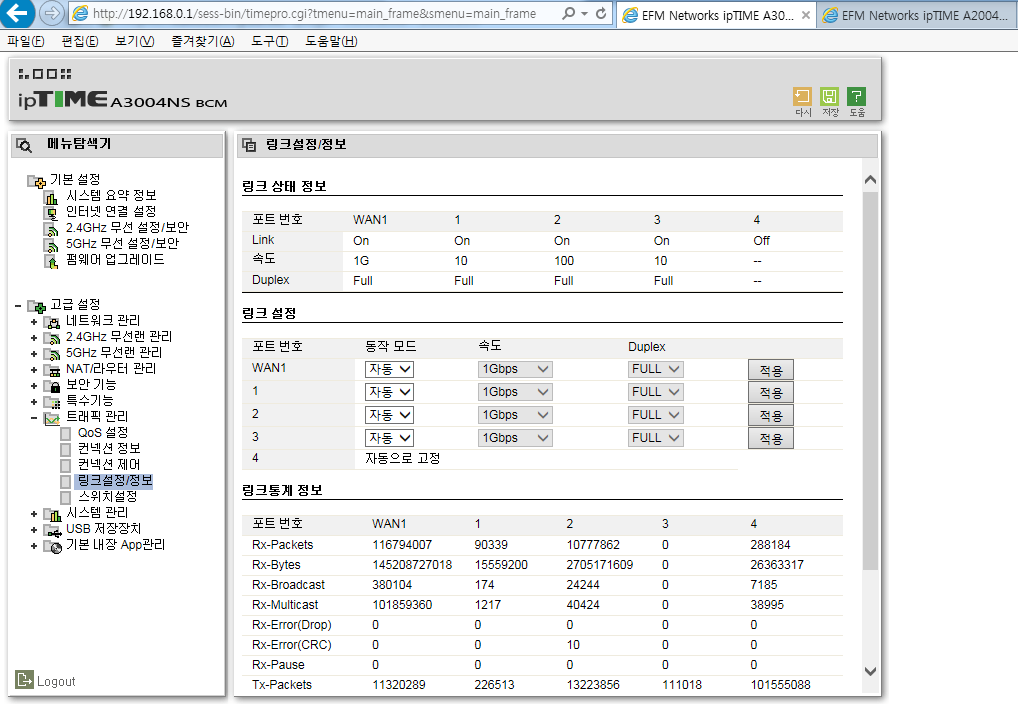Open the 도구(T) menu
This screenshot has width=1018, height=704.
click(x=269, y=41)
